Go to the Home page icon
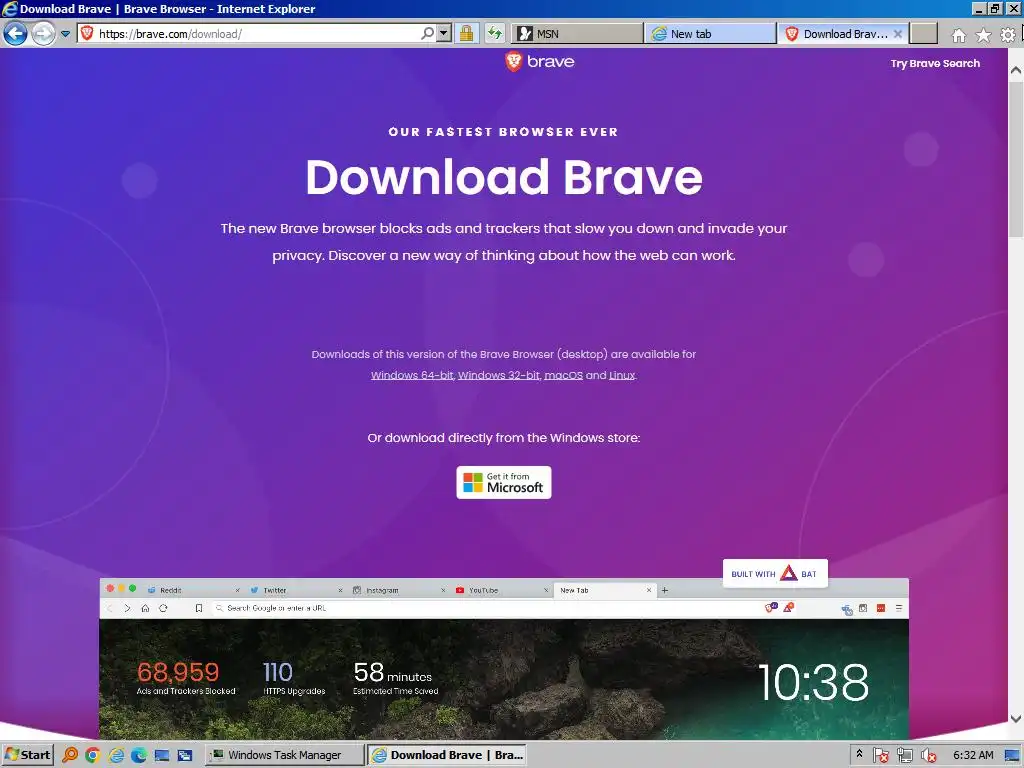 point(959,35)
